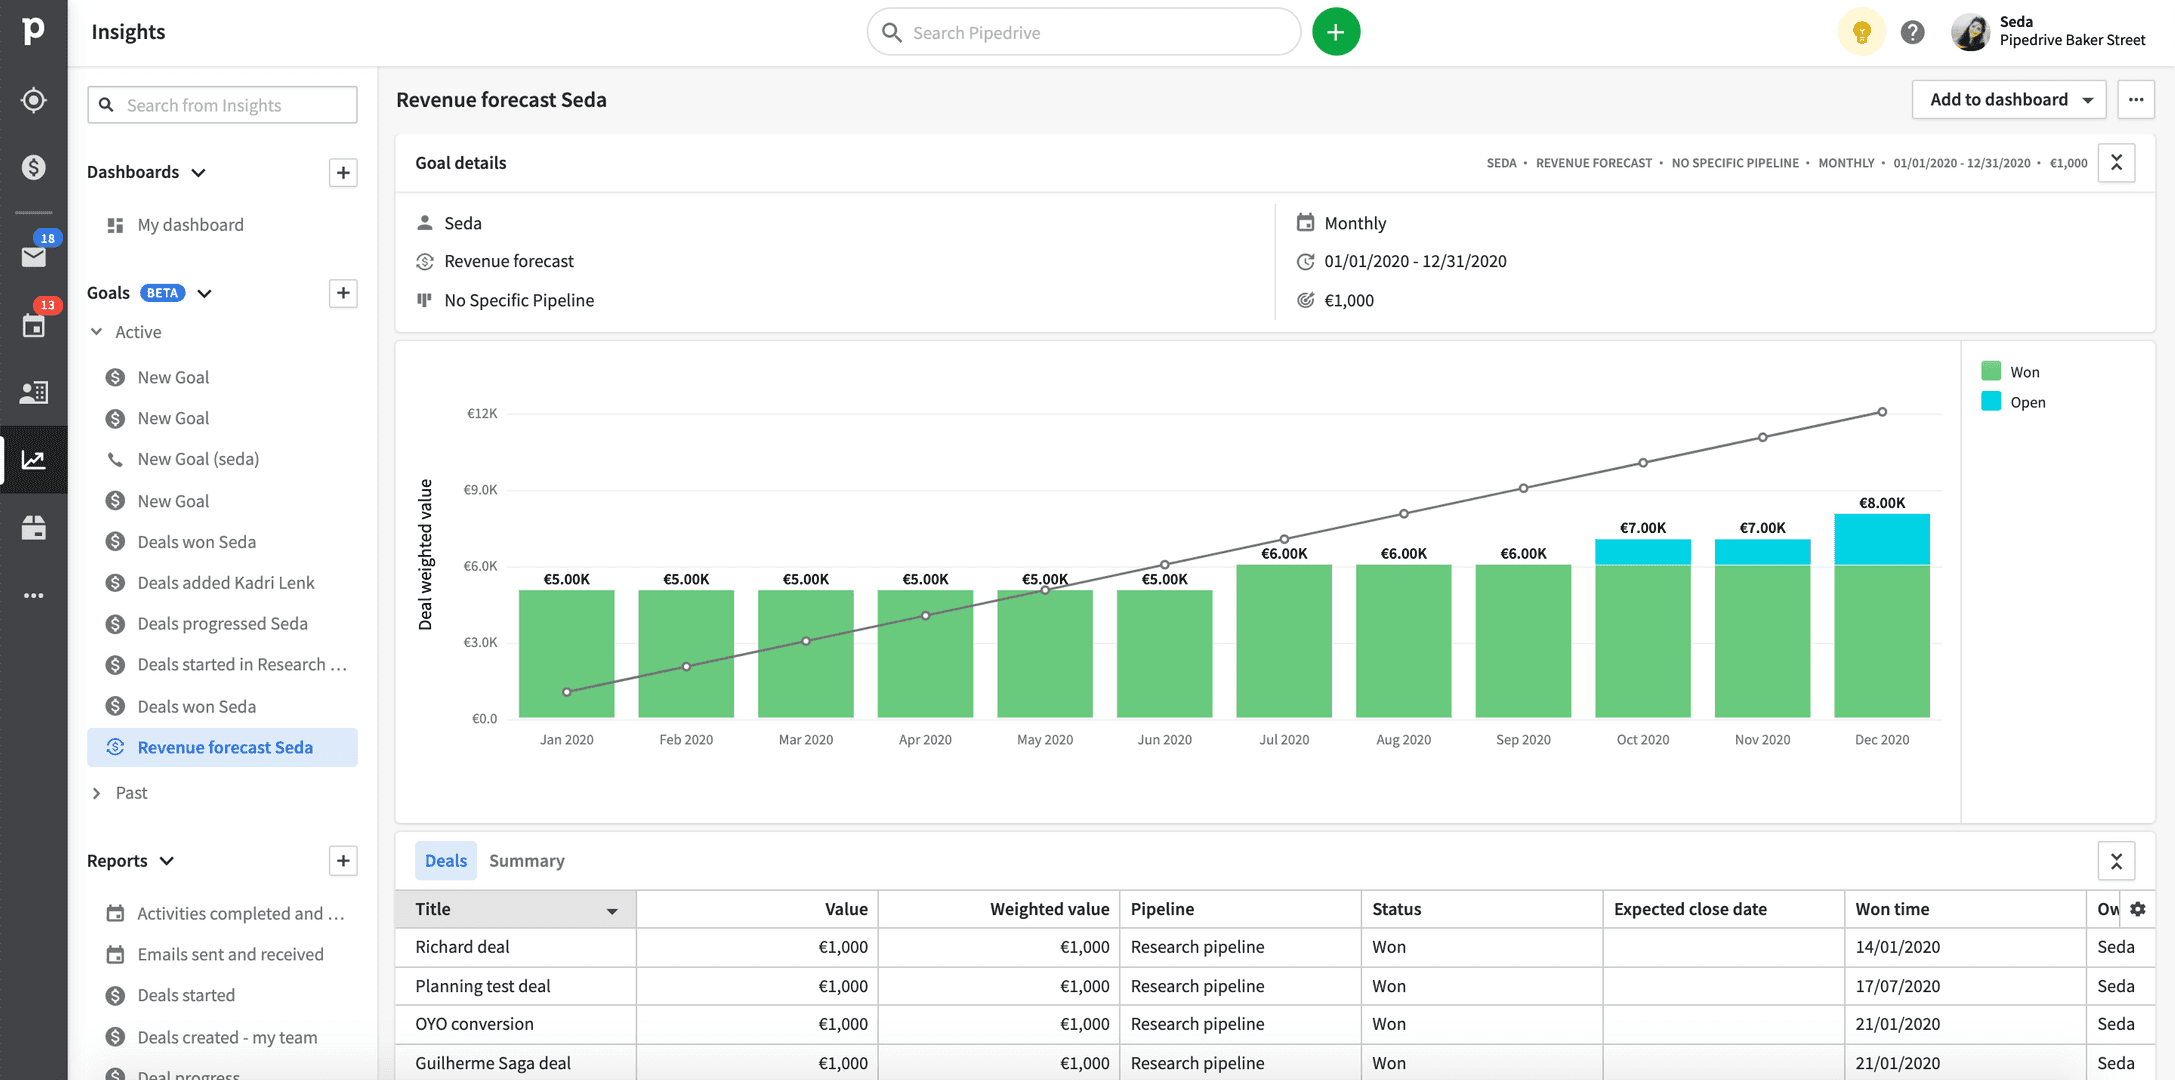Click goal line point for Dec 2020
The image size is (2175, 1080).
point(1881,412)
